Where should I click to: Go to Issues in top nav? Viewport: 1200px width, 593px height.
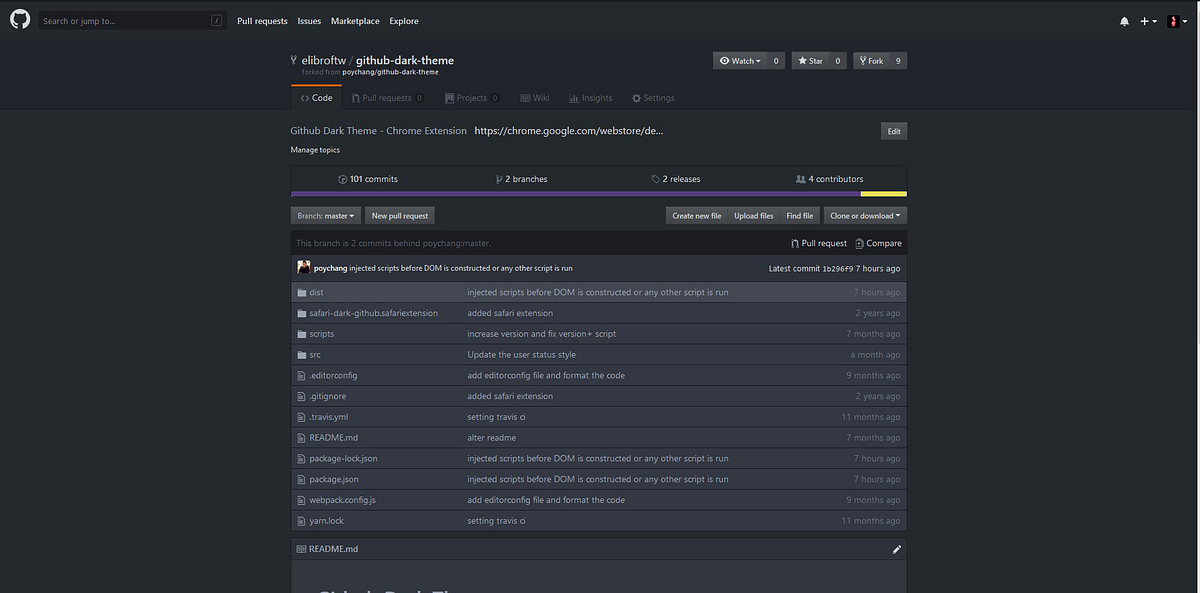click(x=309, y=21)
